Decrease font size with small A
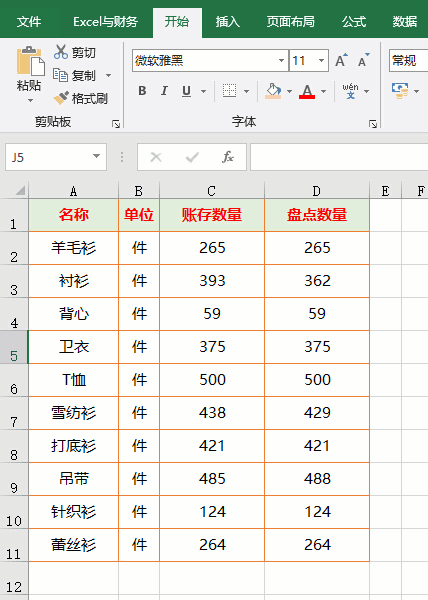The image size is (428, 600). [x=363, y=60]
